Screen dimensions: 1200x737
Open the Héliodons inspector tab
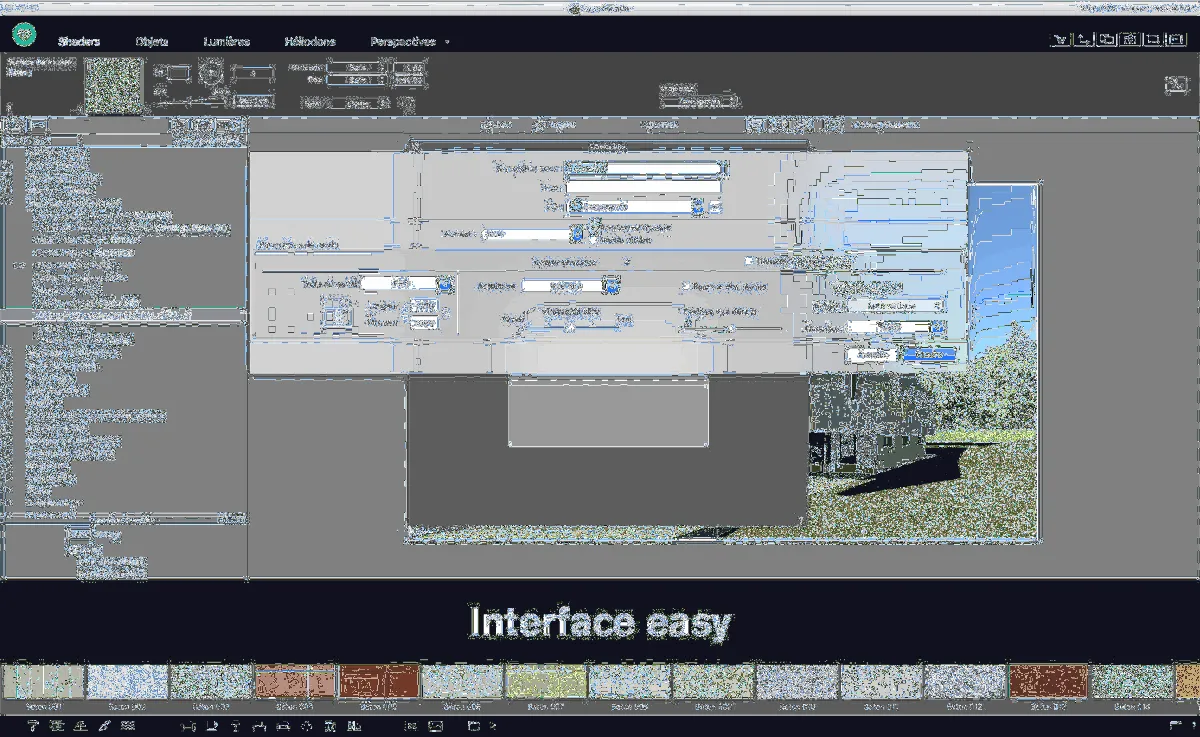click(310, 42)
